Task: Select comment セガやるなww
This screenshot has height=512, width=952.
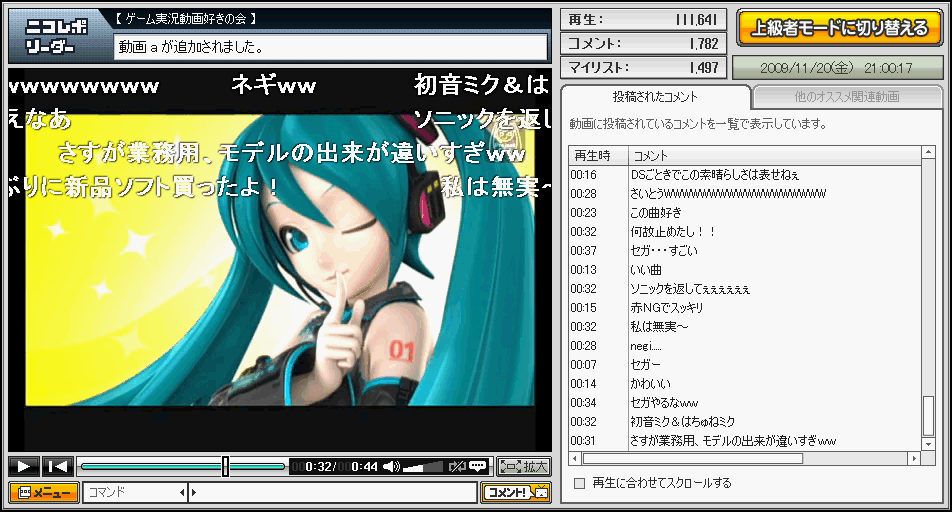Action: click(x=745, y=403)
